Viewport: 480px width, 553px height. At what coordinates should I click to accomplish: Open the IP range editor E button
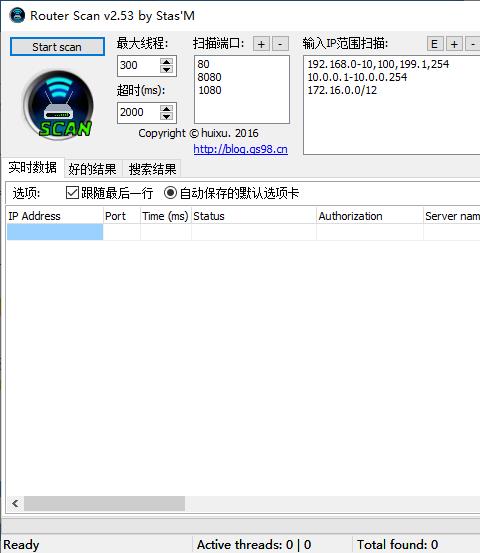(x=435, y=44)
